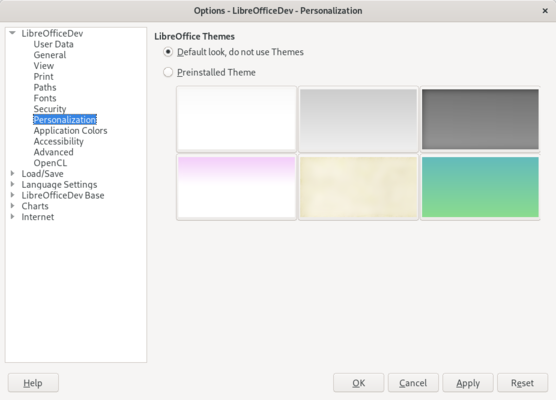Select the Personalization tree entry

[x=65, y=120]
